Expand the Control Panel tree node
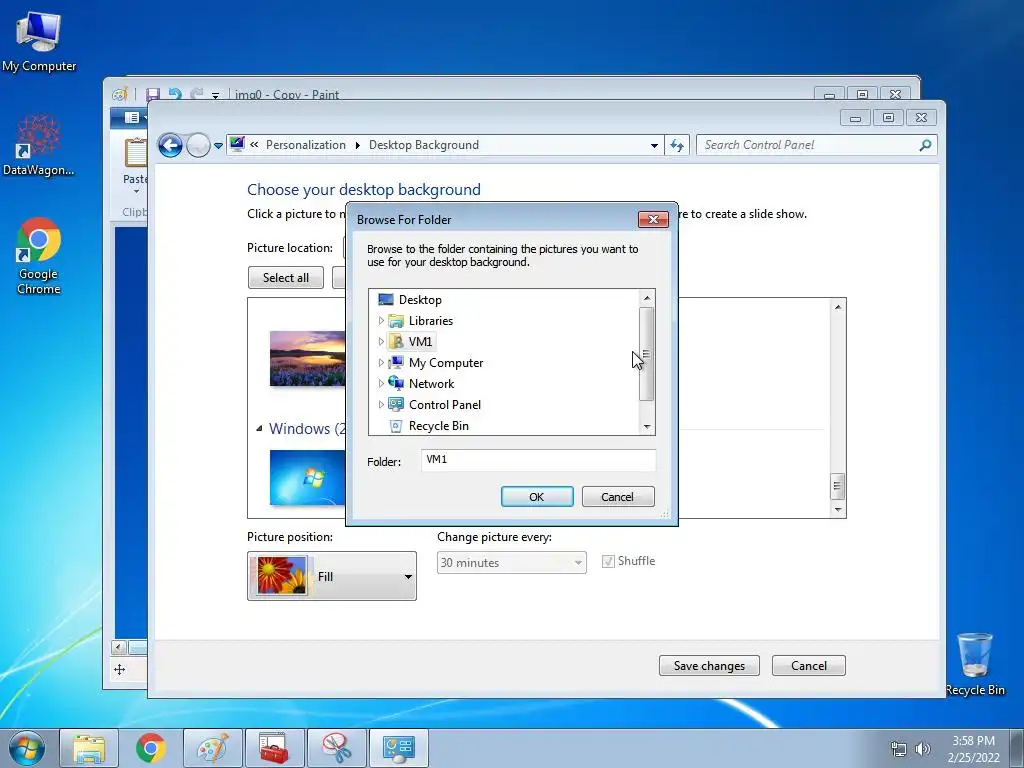This screenshot has width=1024, height=768. (x=381, y=404)
